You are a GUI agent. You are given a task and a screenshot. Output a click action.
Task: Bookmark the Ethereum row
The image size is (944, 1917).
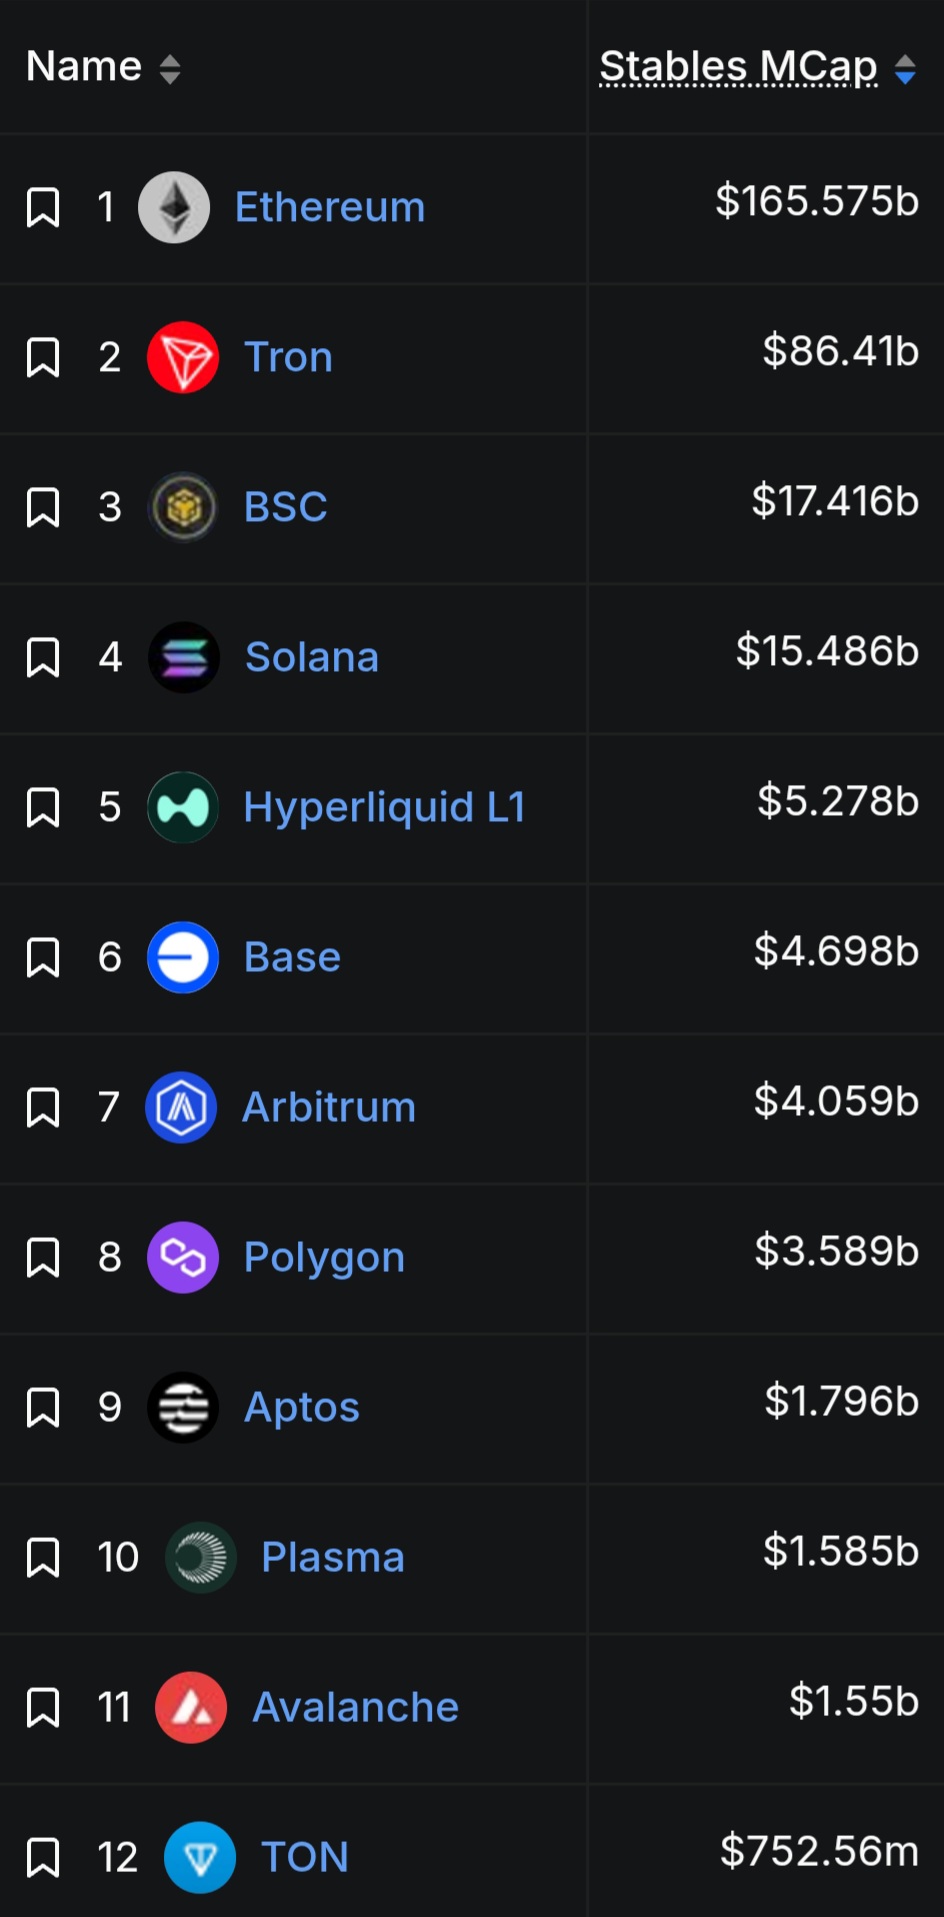click(43, 208)
